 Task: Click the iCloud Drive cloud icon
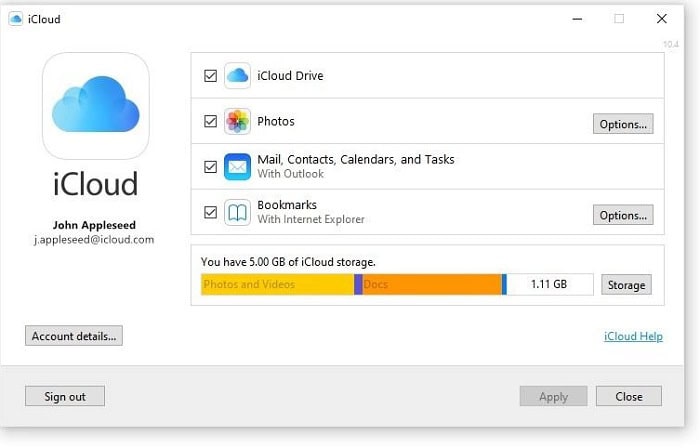coord(237,76)
